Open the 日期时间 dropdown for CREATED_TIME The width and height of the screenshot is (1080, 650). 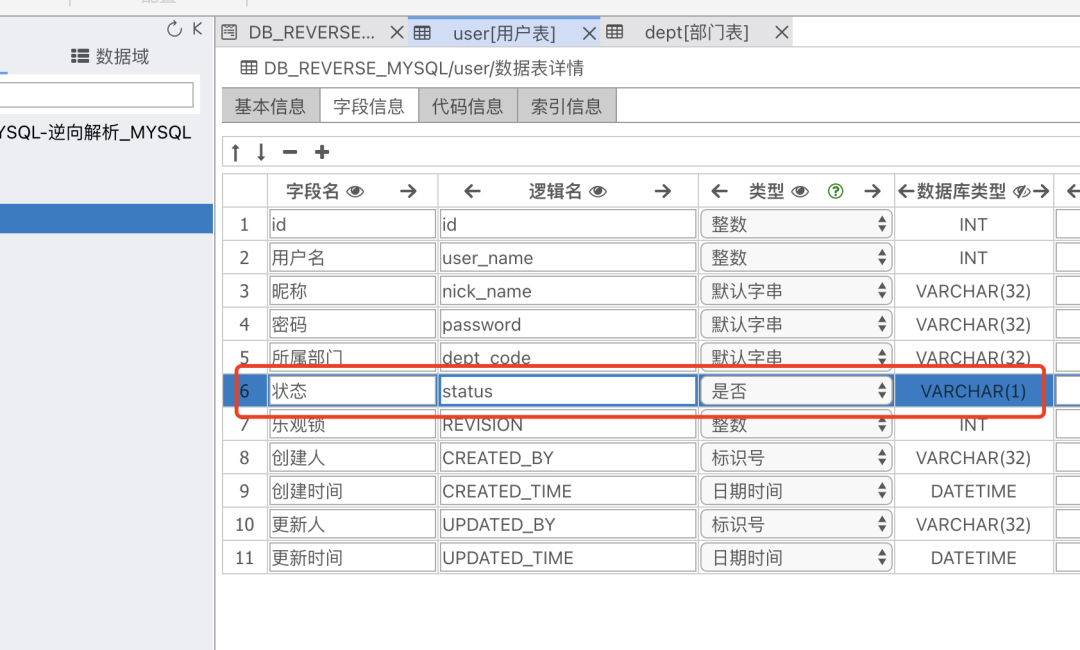click(x=882, y=490)
